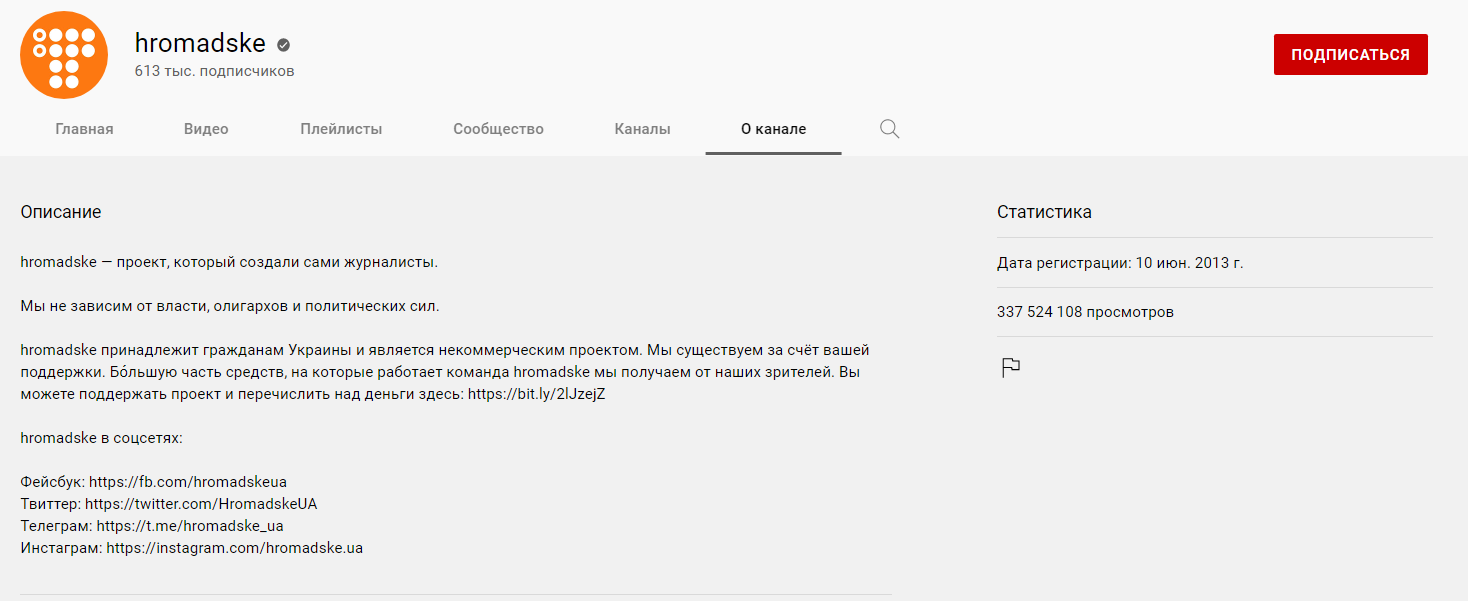
Task: Click the Мы не зависим от власти line
Action: [x=230, y=306]
